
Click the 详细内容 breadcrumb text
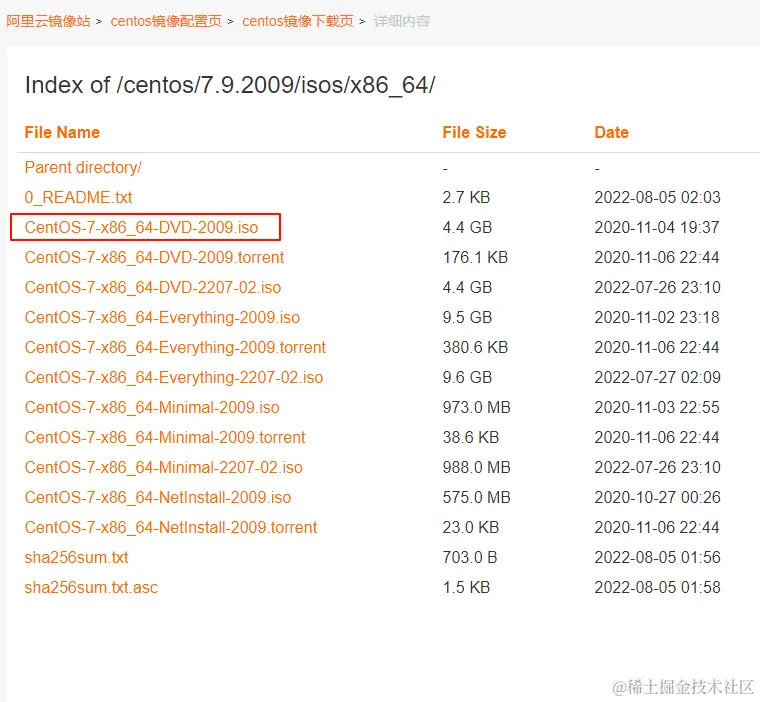402,21
